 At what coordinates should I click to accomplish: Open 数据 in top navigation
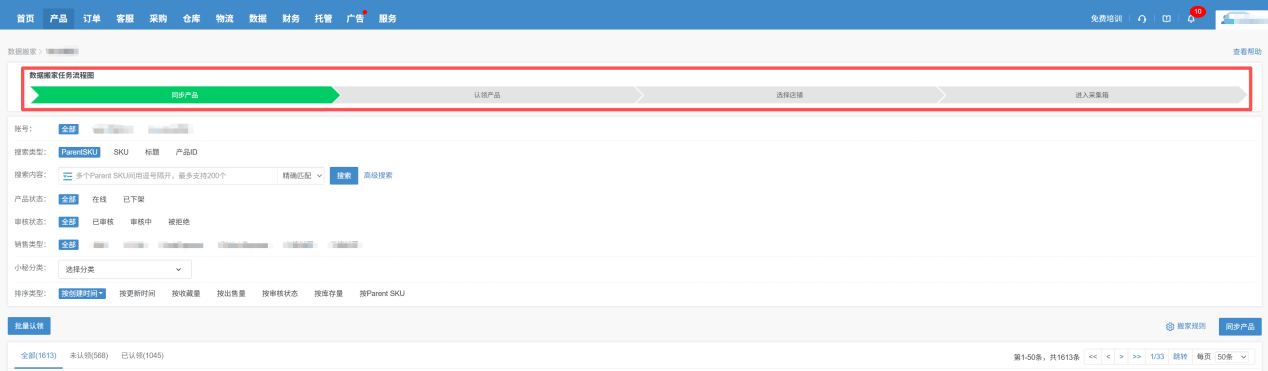click(257, 19)
